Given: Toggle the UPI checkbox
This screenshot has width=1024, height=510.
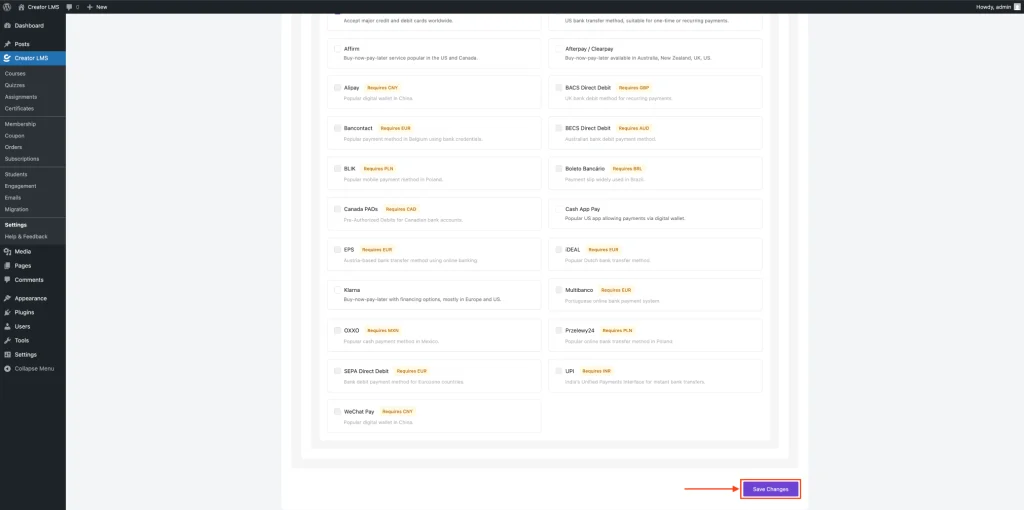Looking at the screenshot, I should [x=558, y=371].
